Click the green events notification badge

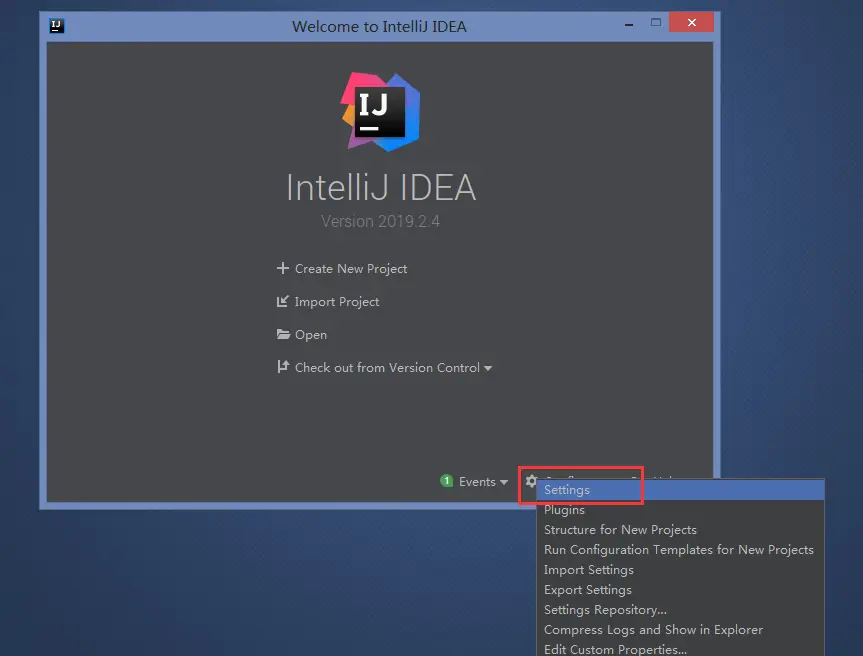coord(446,480)
